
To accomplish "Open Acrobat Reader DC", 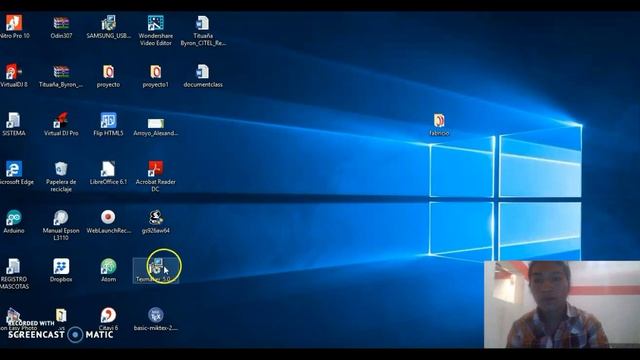I will pos(156,169).
